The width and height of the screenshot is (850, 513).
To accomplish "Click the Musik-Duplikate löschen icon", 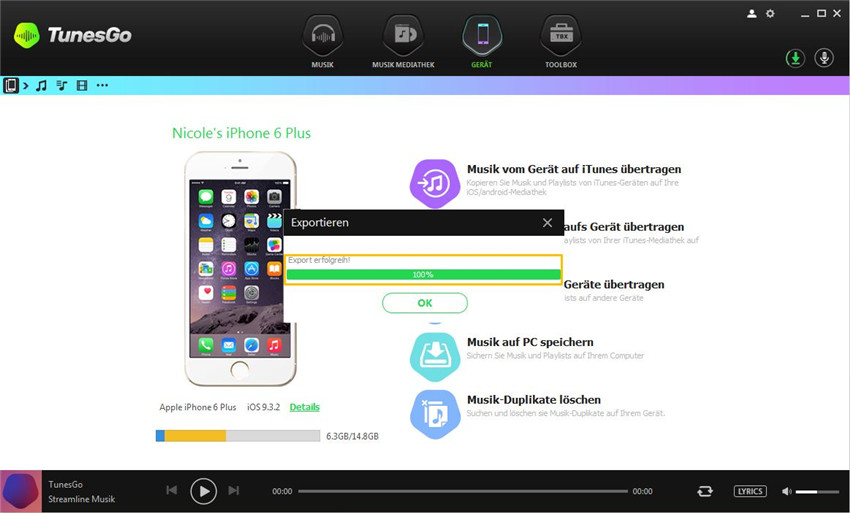I will coord(435,414).
